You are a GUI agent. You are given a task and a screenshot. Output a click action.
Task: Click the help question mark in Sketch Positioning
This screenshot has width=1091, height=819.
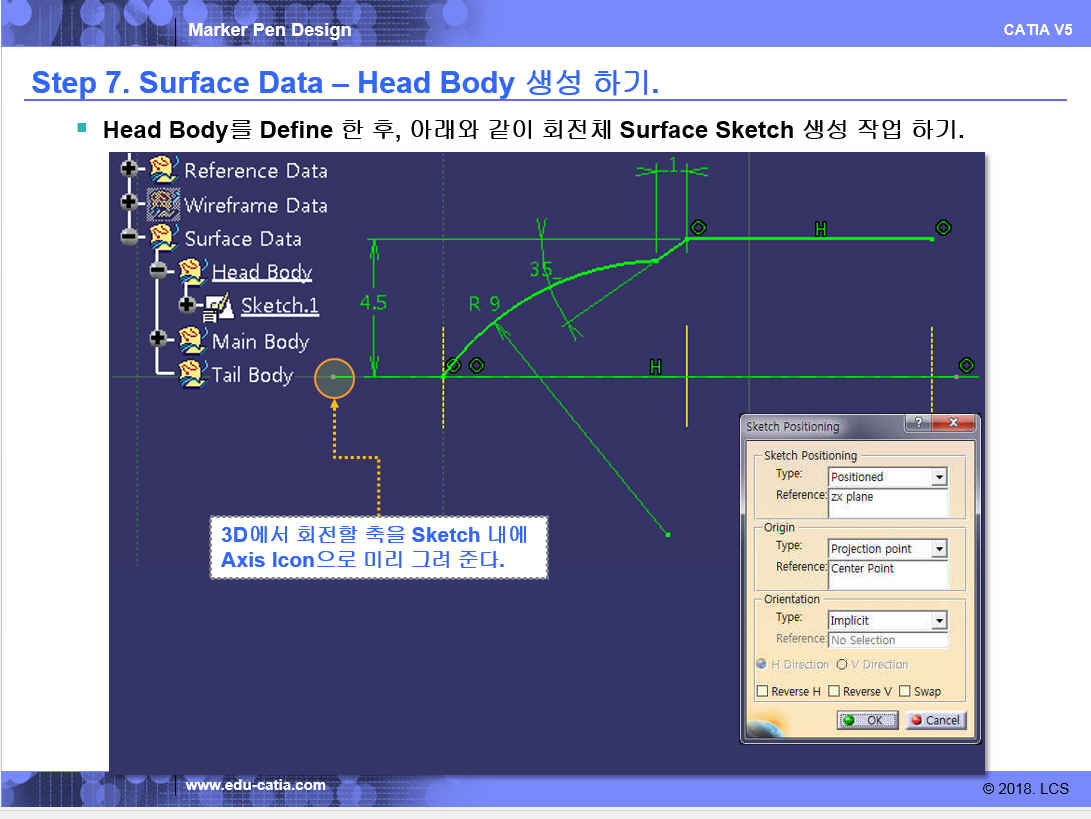pos(920,424)
